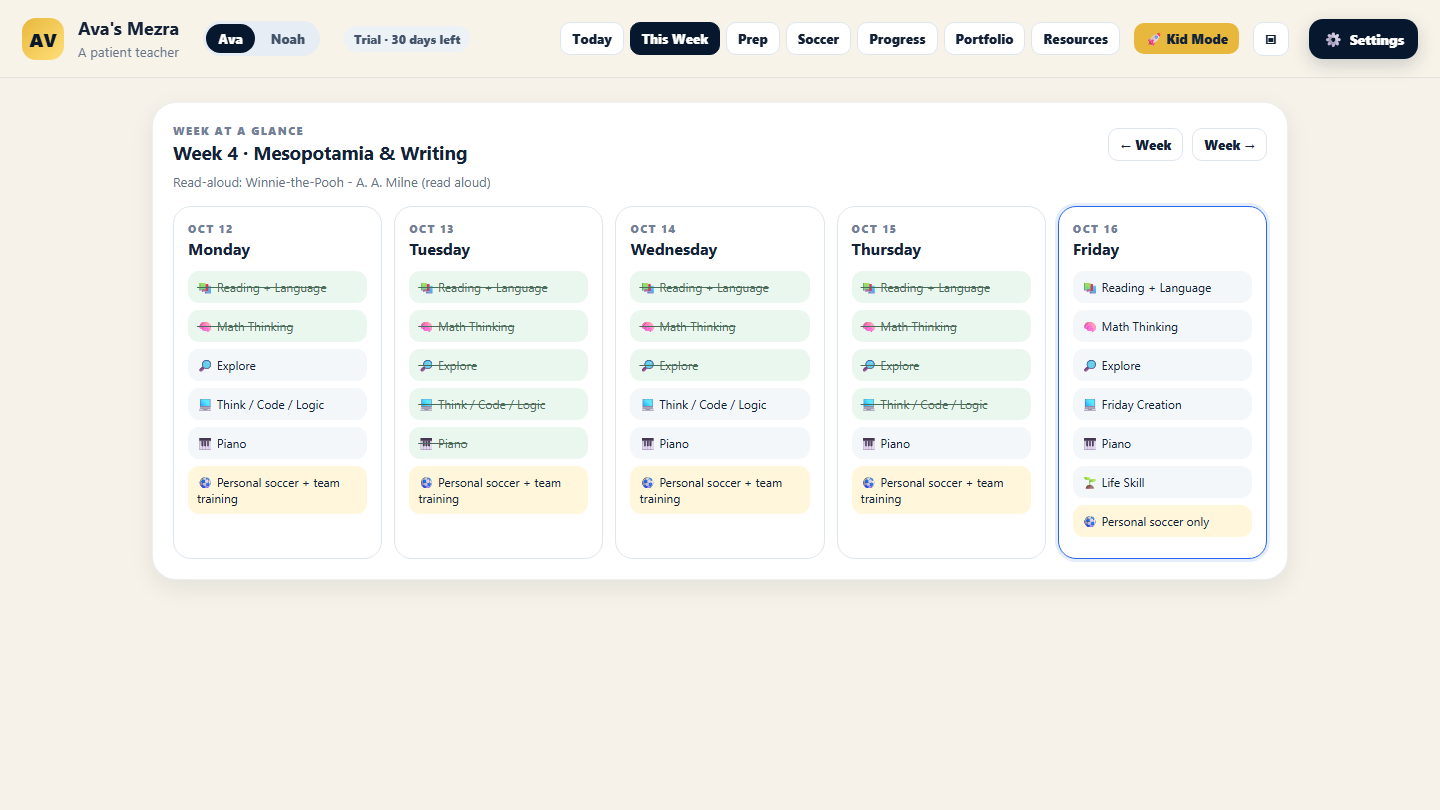Viewport: 1440px width, 810px height.
Task: Enable Kid Mode
Action: pos(1186,39)
